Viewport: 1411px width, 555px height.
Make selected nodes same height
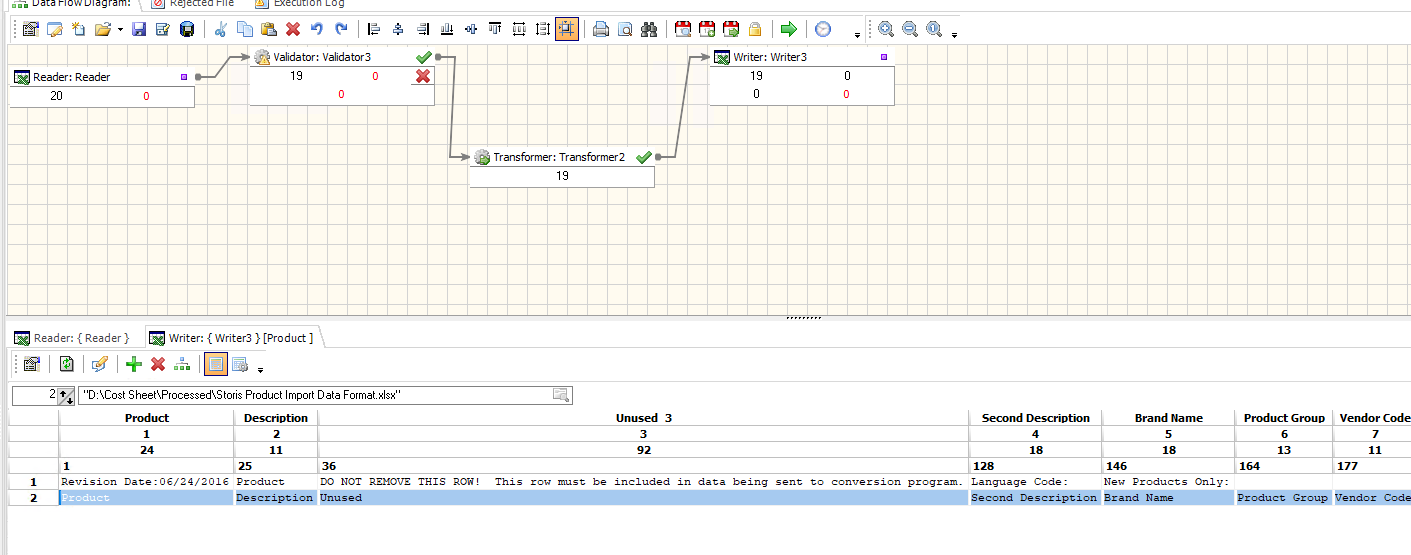click(543, 29)
